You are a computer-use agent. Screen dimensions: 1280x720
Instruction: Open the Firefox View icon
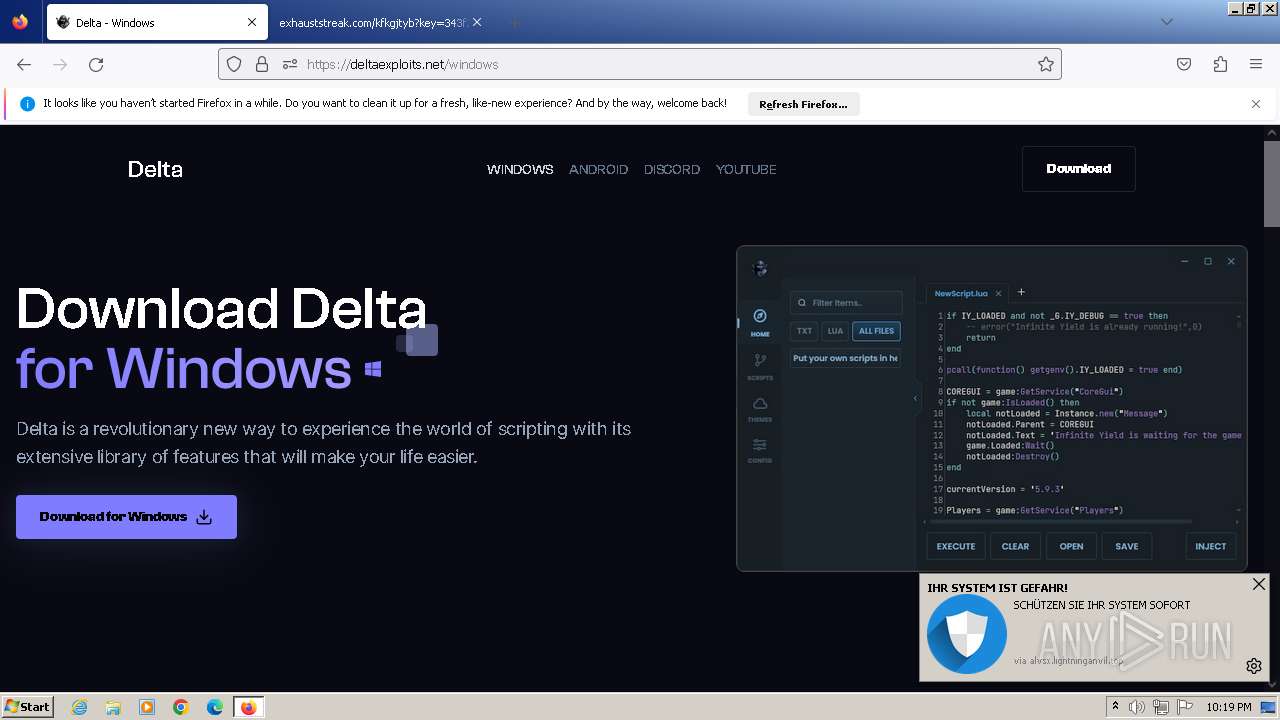pos(20,22)
